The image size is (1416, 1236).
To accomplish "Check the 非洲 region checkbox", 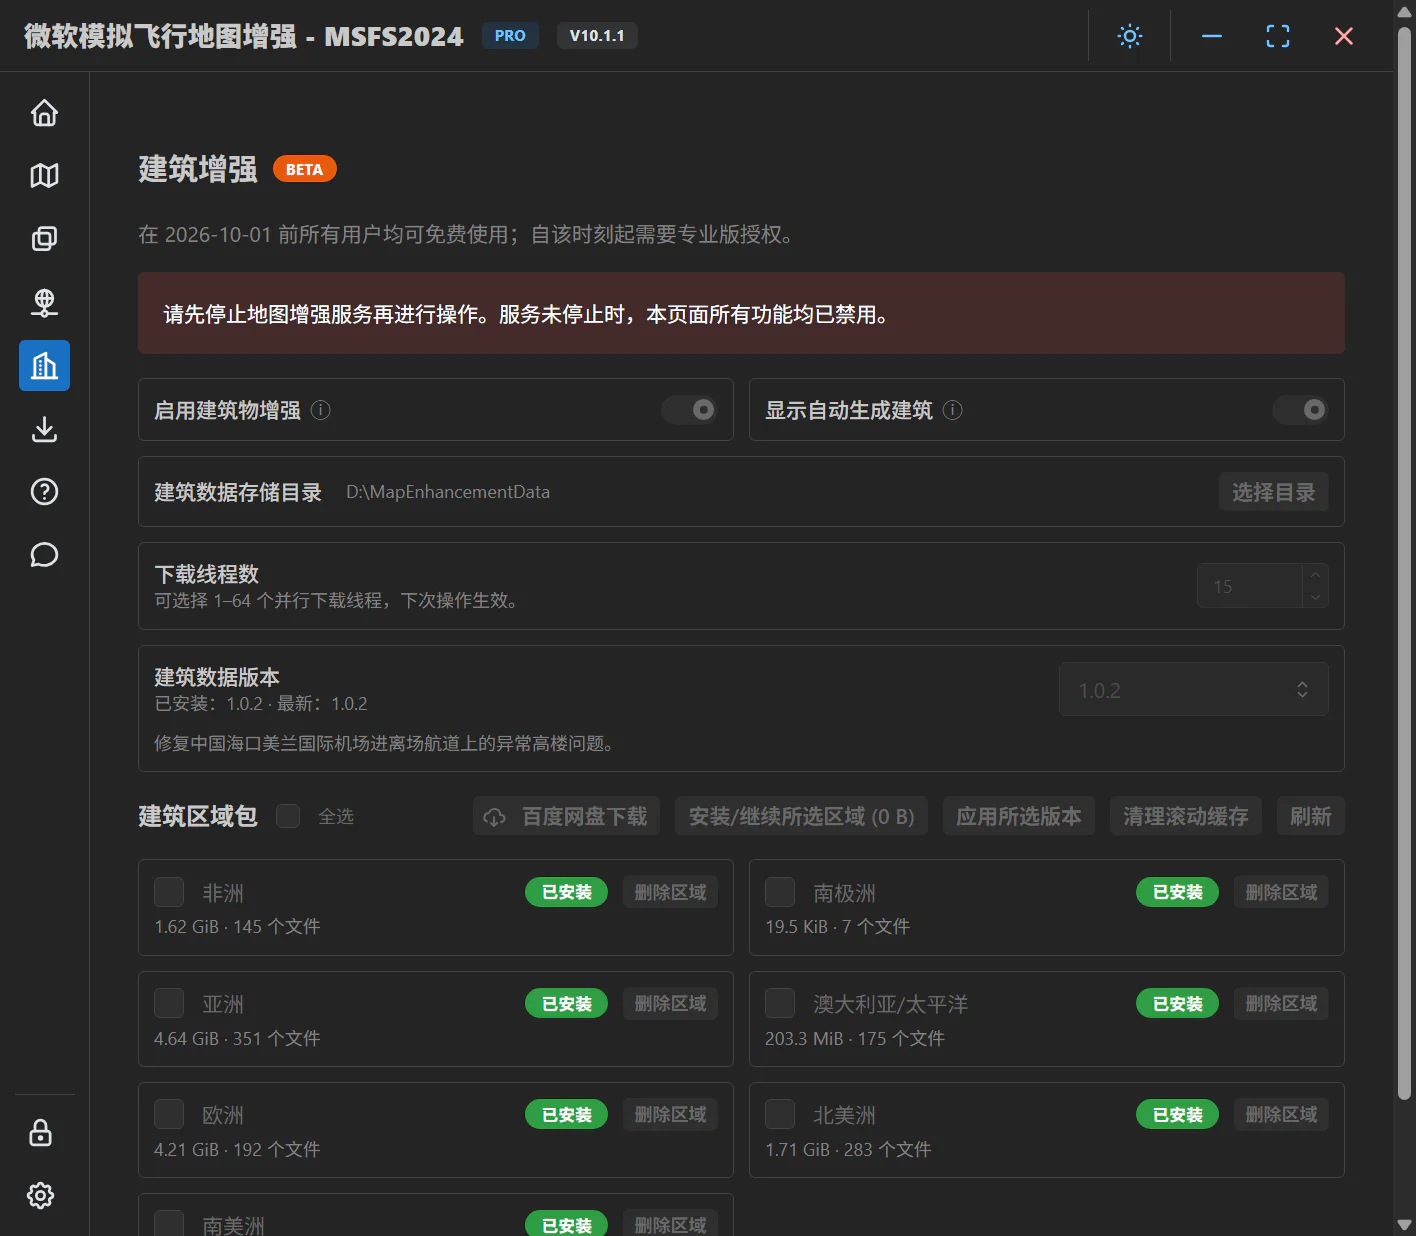I will pyautogui.click(x=169, y=892).
